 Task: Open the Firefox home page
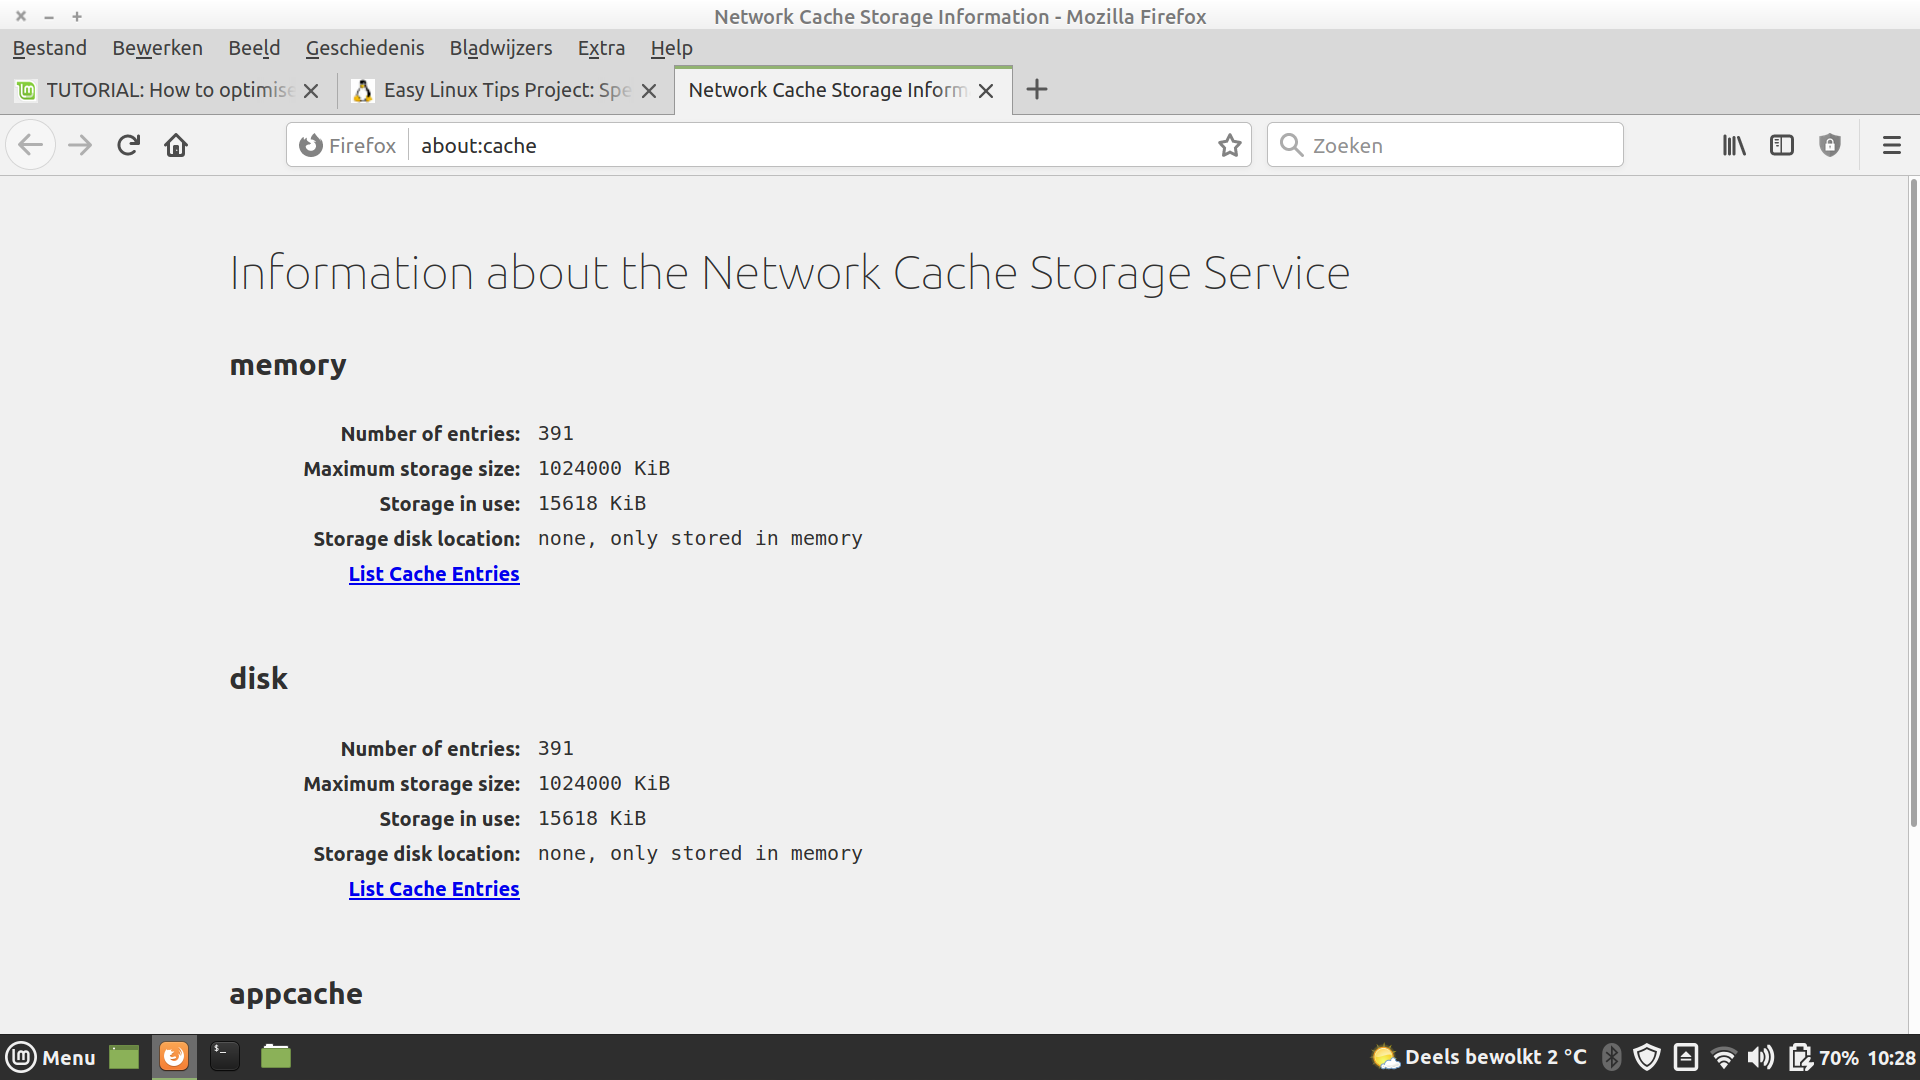[x=176, y=144]
